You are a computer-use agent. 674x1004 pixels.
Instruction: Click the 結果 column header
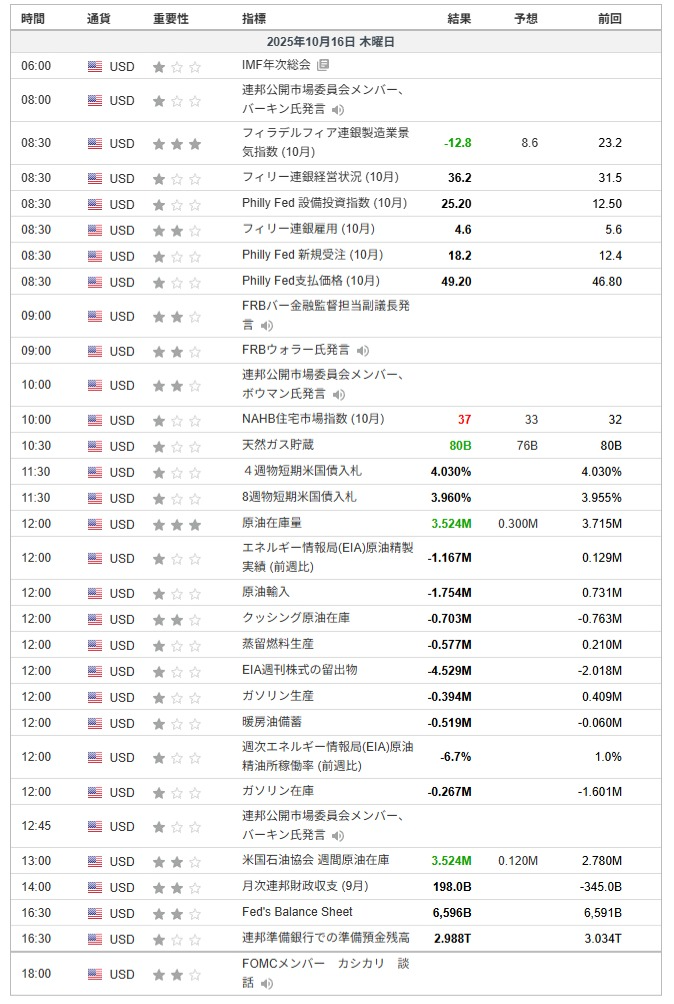click(459, 18)
